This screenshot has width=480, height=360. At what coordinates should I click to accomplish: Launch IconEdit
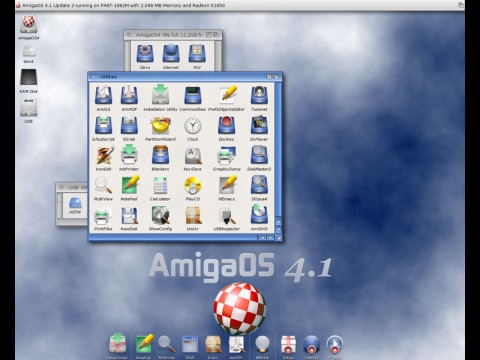coord(105,155)
